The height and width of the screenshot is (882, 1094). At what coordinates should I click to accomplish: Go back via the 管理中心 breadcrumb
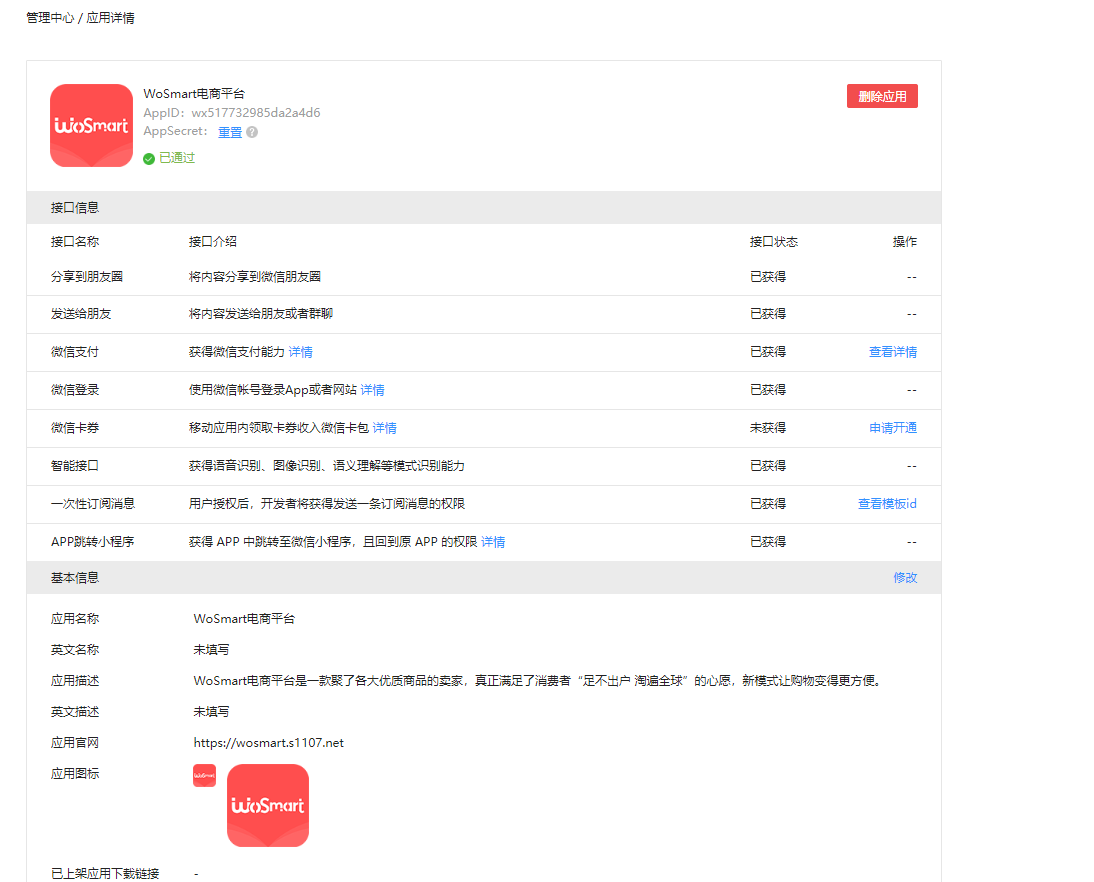click(x=51, y=17)
